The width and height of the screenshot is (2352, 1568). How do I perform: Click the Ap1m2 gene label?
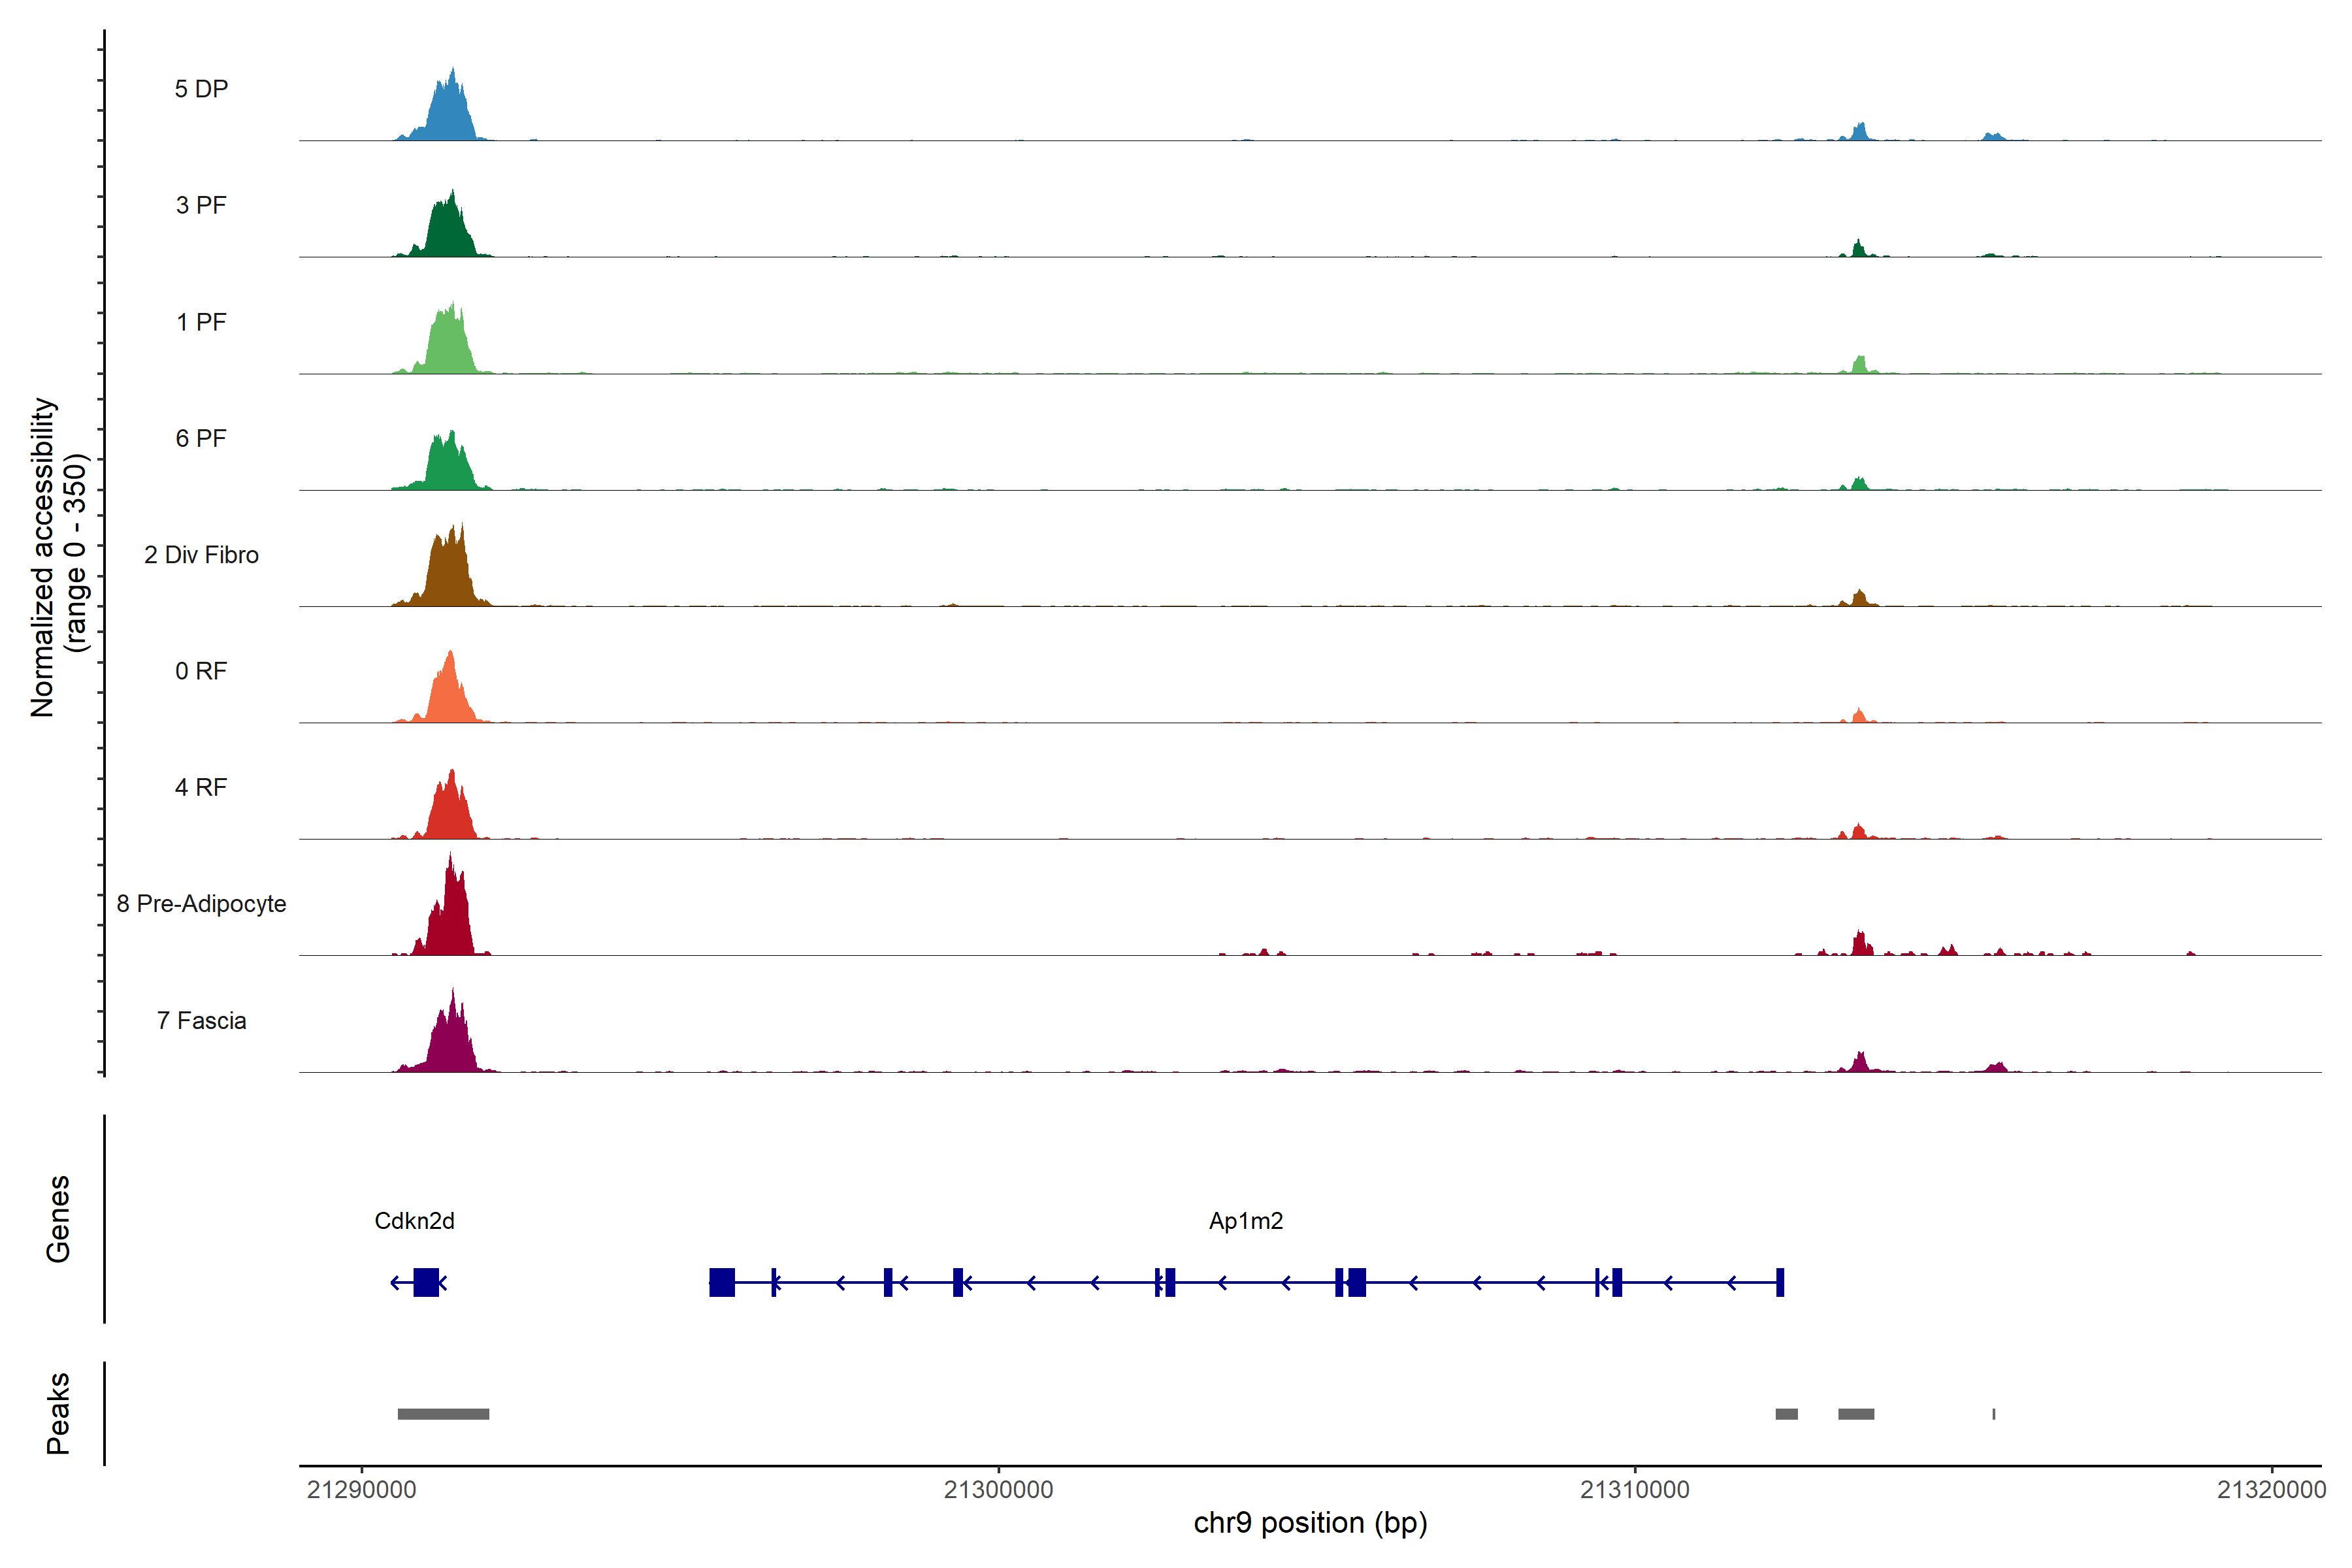tap(1245, 1221)
